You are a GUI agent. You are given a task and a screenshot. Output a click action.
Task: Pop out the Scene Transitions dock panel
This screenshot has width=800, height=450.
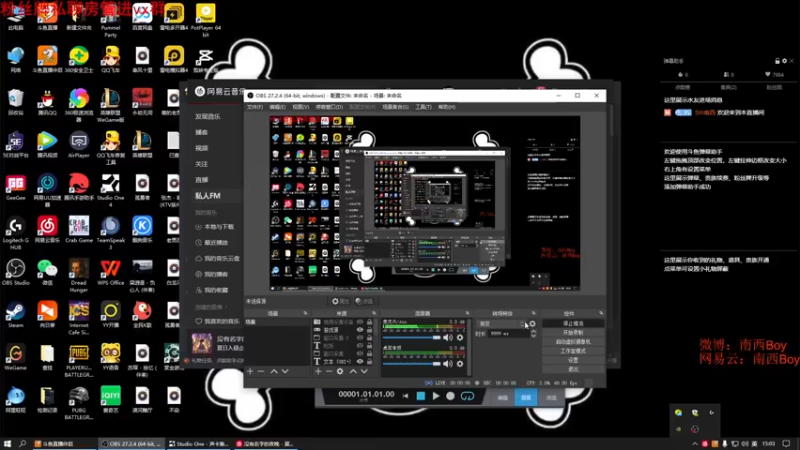[x=534, y=313]
